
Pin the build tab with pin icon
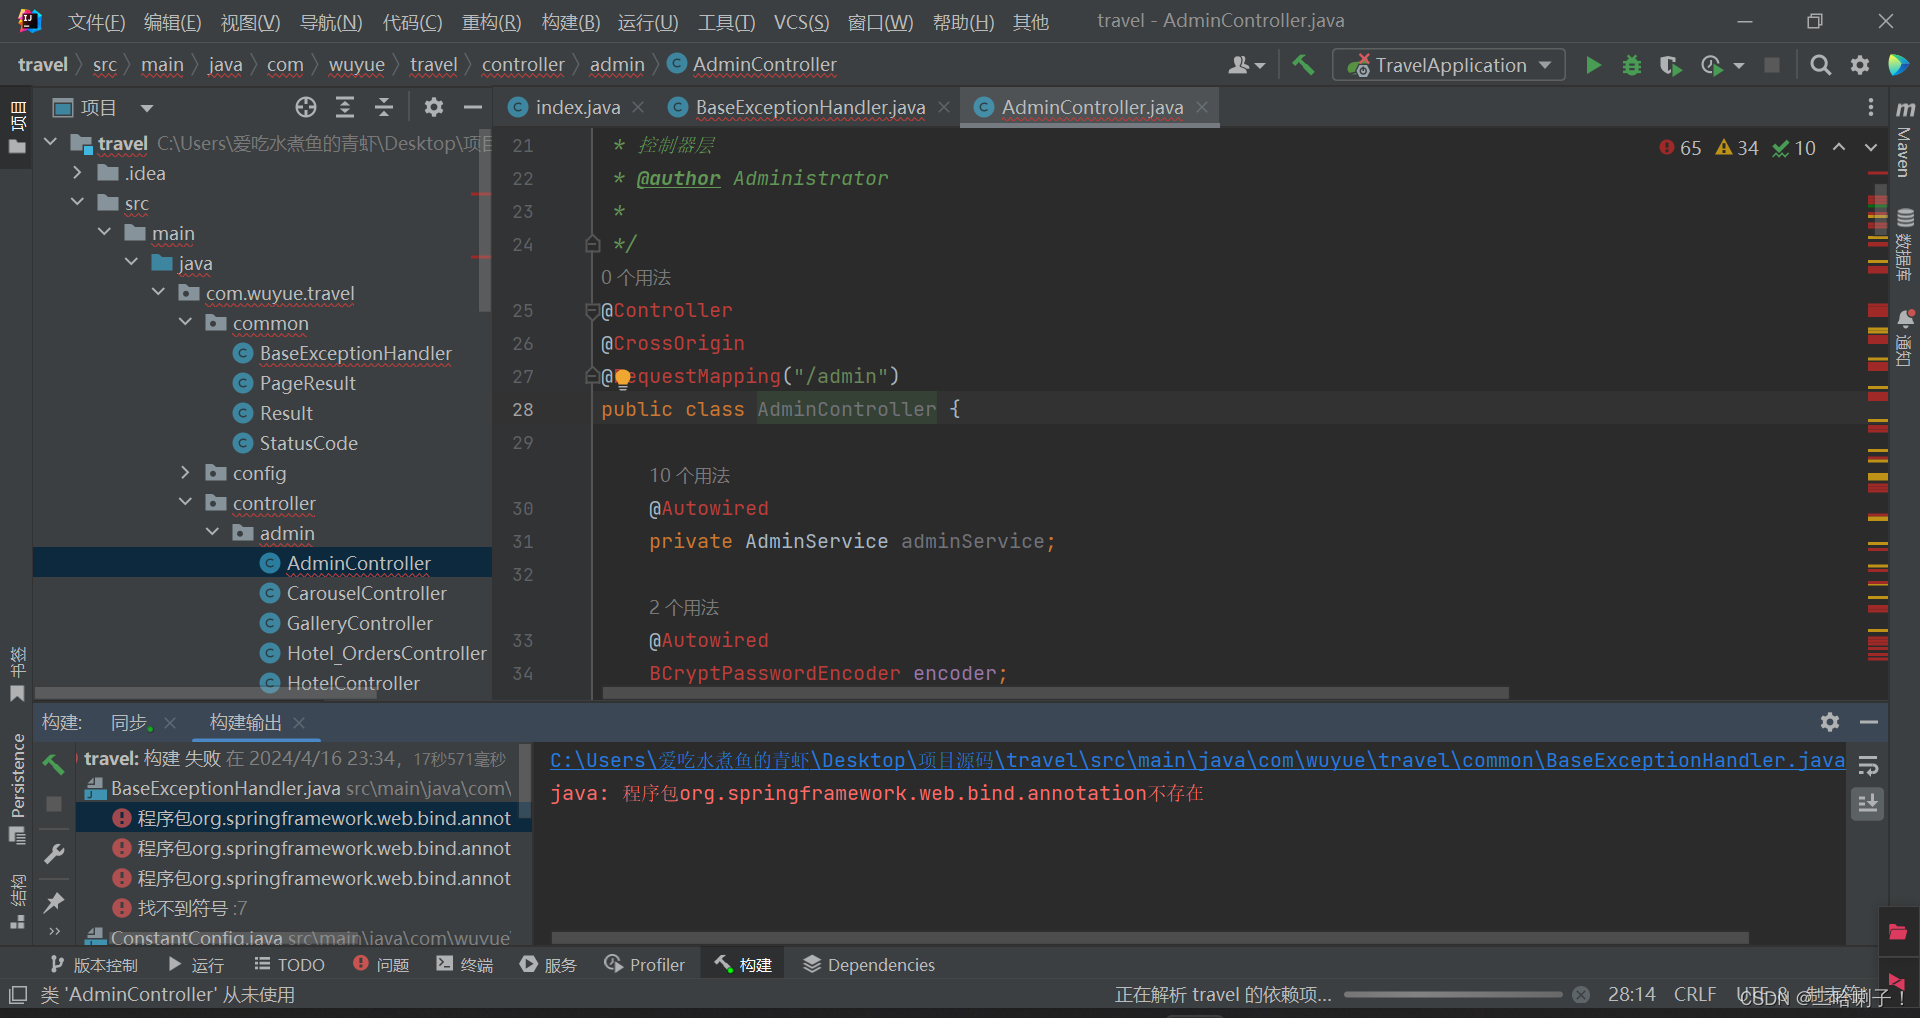(54, 902)
